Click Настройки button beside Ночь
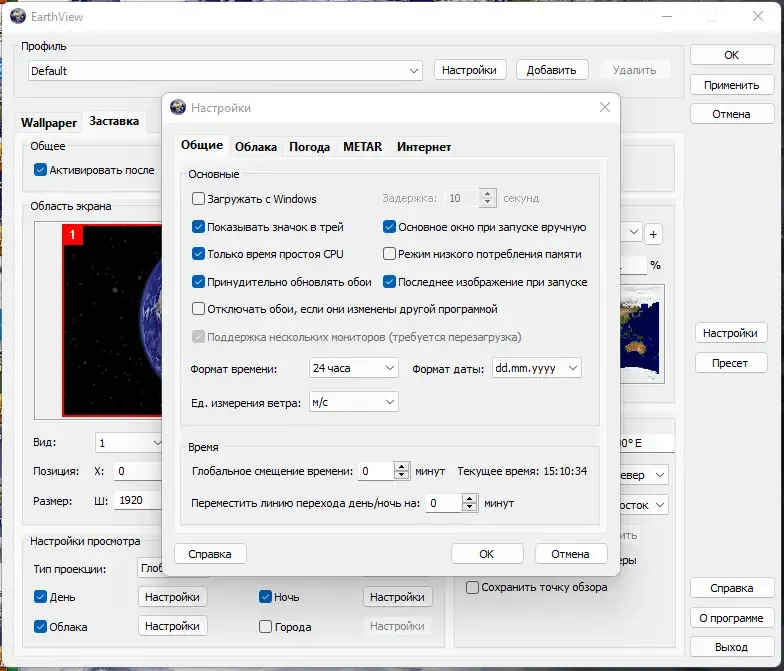Viewport: 784px width, 671px height. pyautogui.click(x=398, y=597)
